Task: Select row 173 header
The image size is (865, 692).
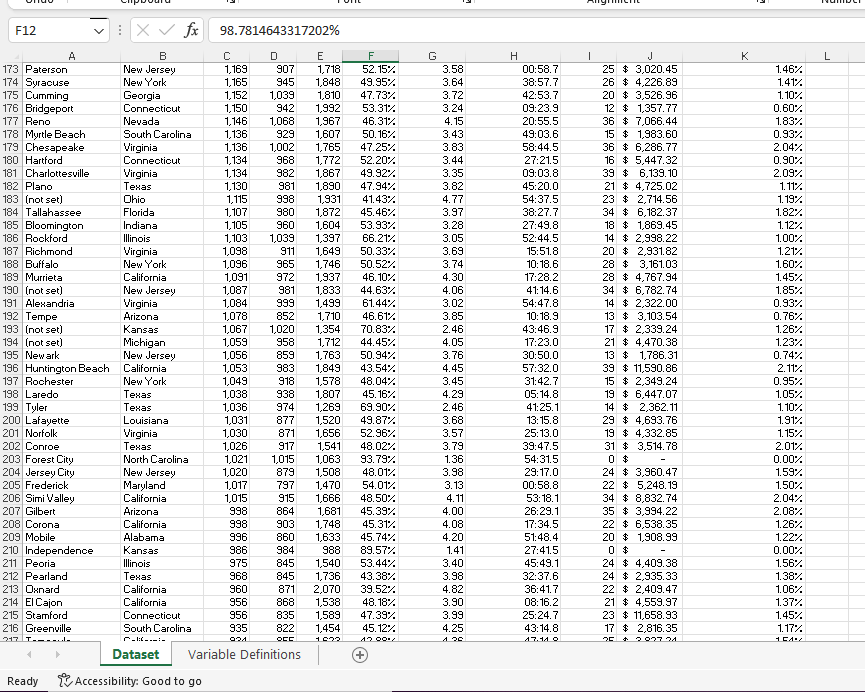Action: (11, 70)
